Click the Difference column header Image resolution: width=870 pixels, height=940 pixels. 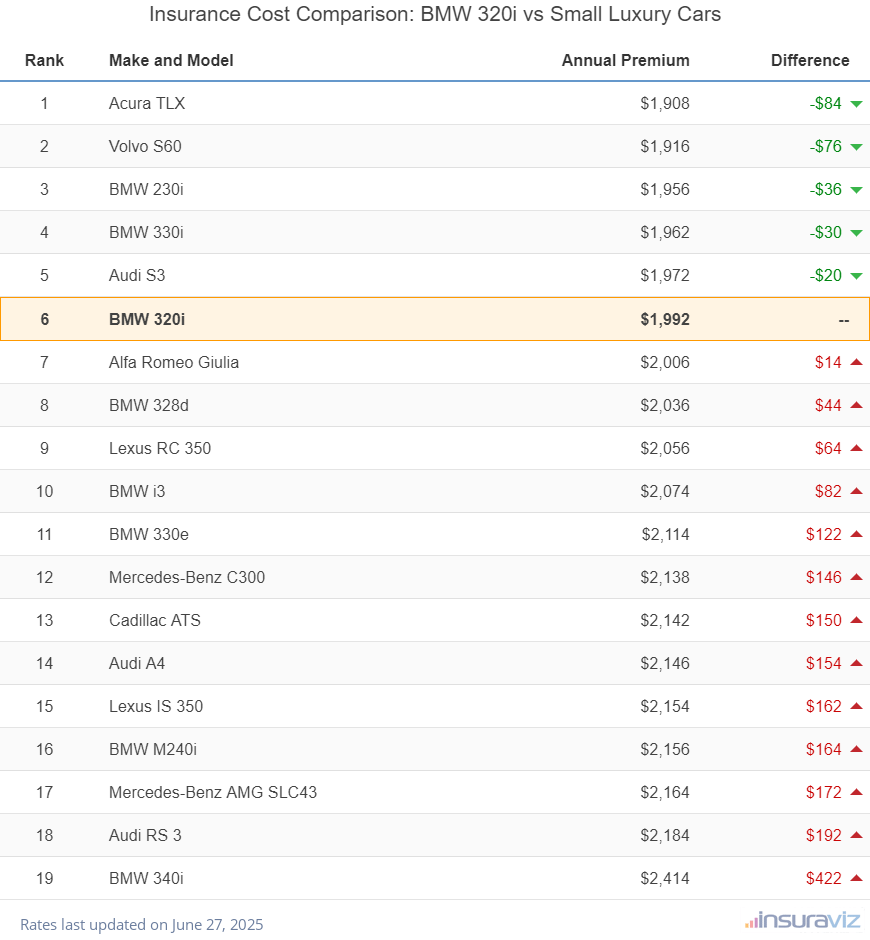[810, 61]
